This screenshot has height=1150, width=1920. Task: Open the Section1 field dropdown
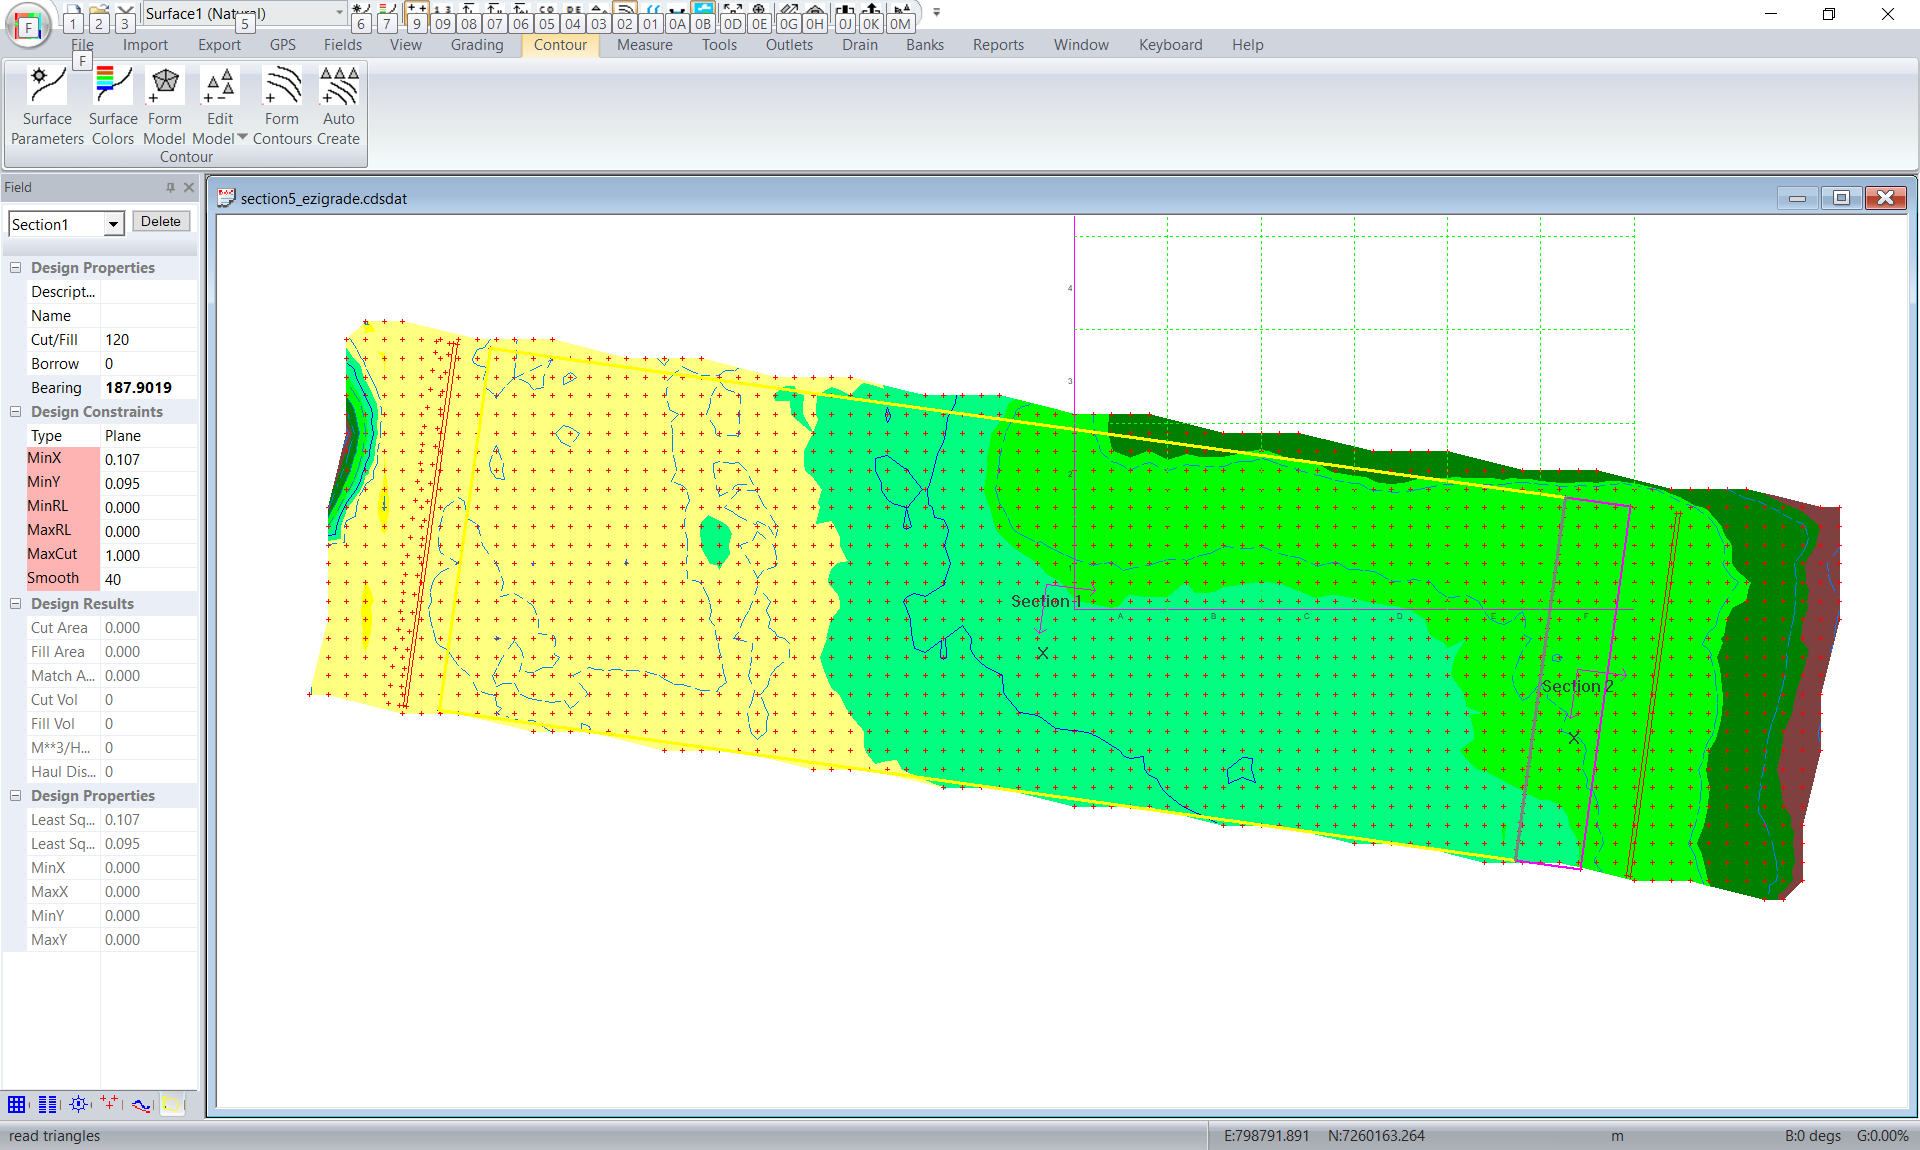pos(113,225)
